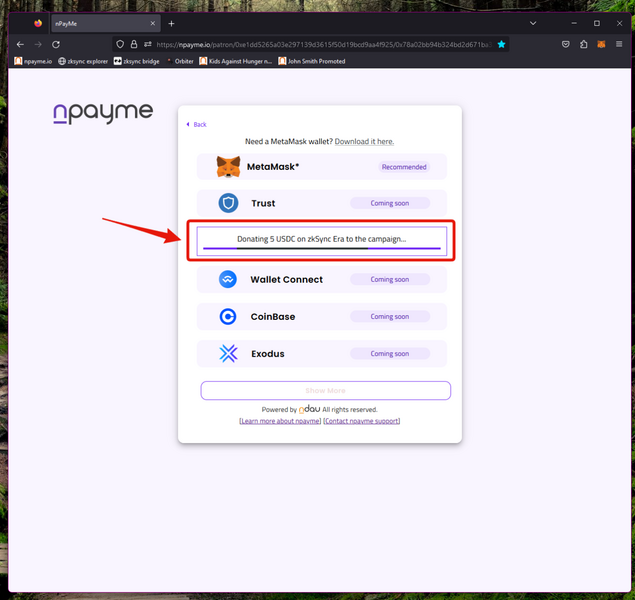Close the Firefox window
The height and width of the screenshot is (600, 635).
(x=619, y=23)
